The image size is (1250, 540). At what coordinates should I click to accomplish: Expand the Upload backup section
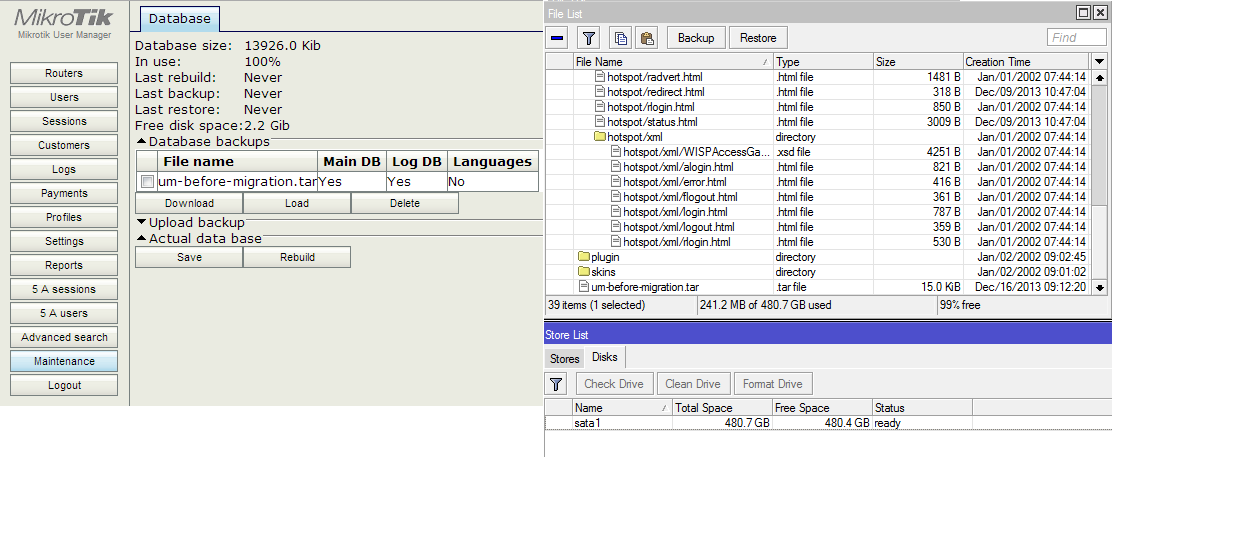point(141,222)
